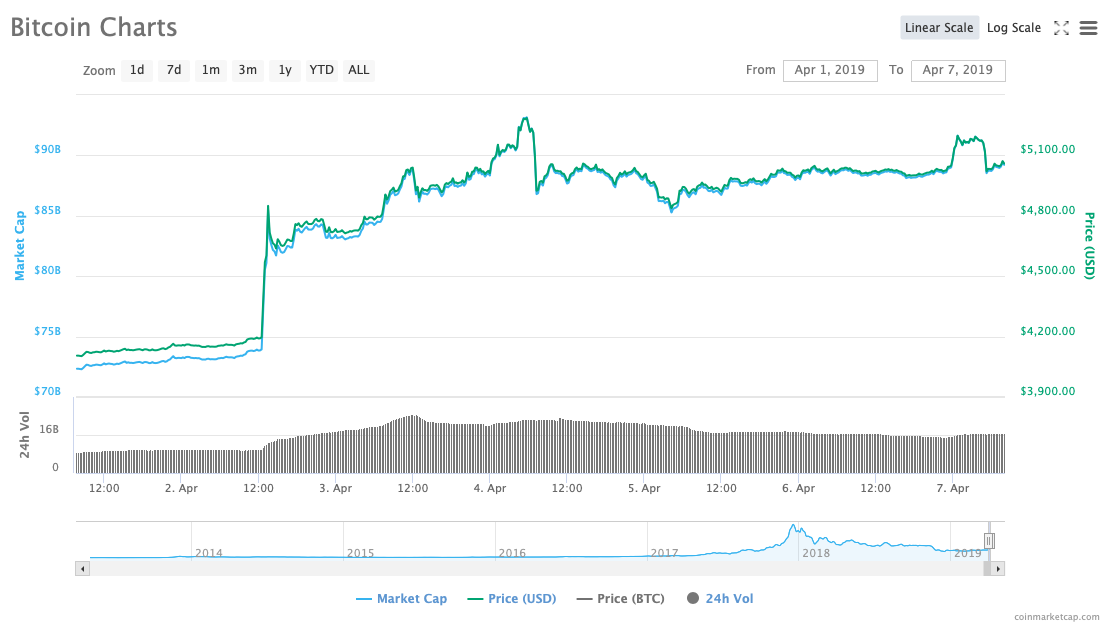
Task: Open the chart context hamburger menu
Action: point(1088,28)
